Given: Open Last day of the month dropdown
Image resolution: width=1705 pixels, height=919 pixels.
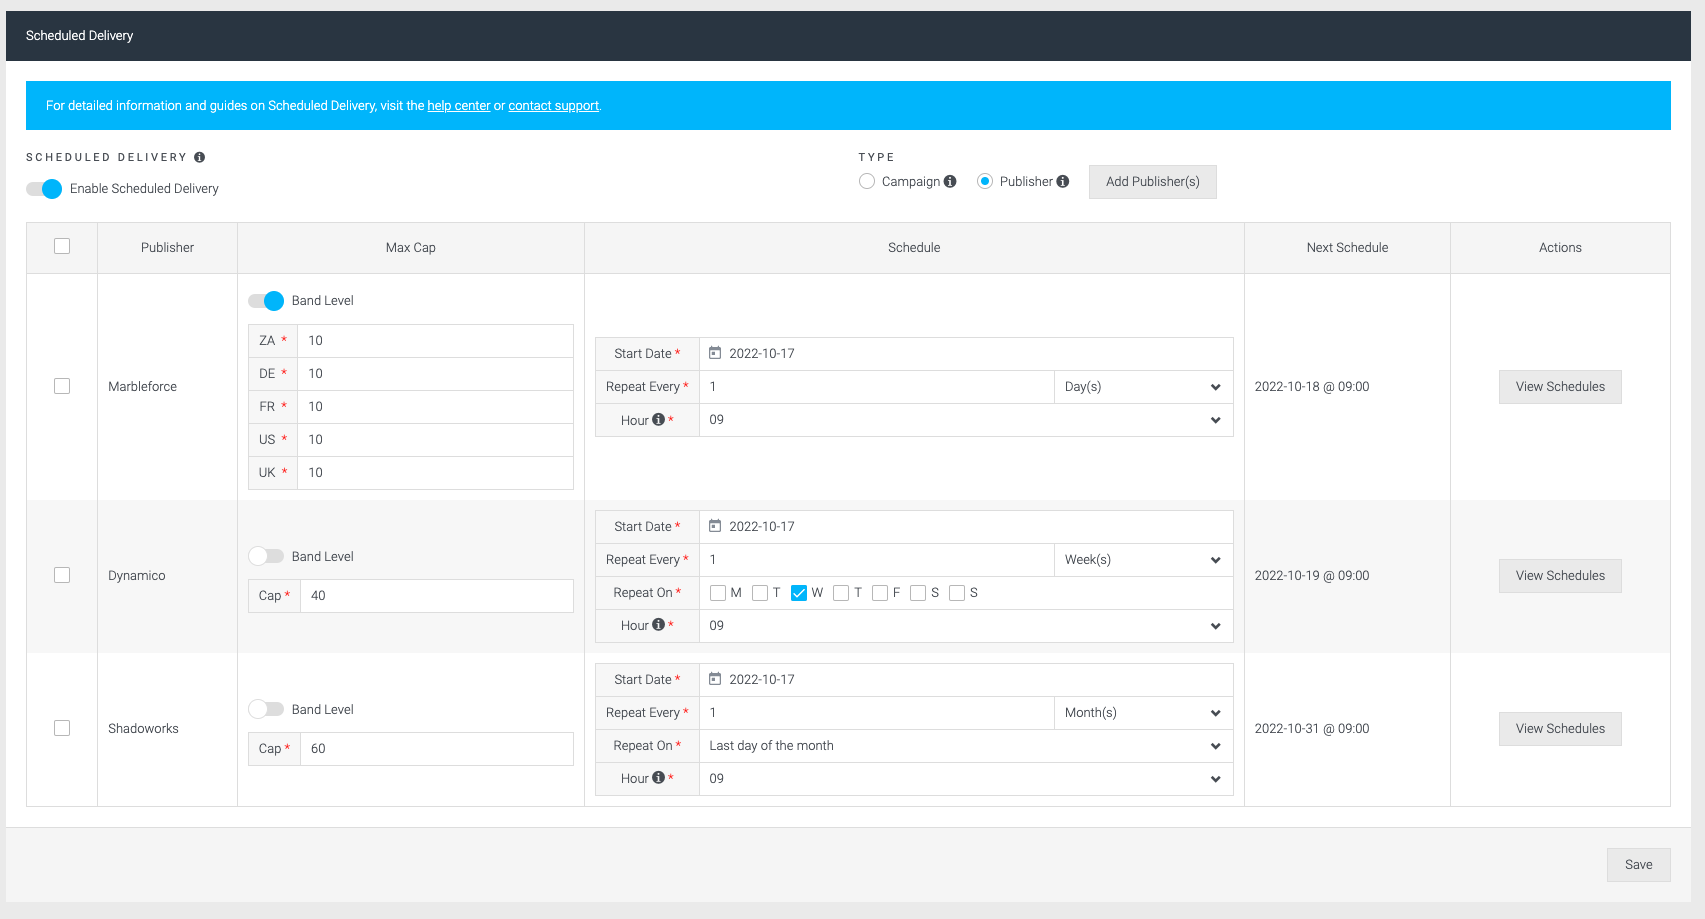Looking at the screenshot, I should (965, 746).
